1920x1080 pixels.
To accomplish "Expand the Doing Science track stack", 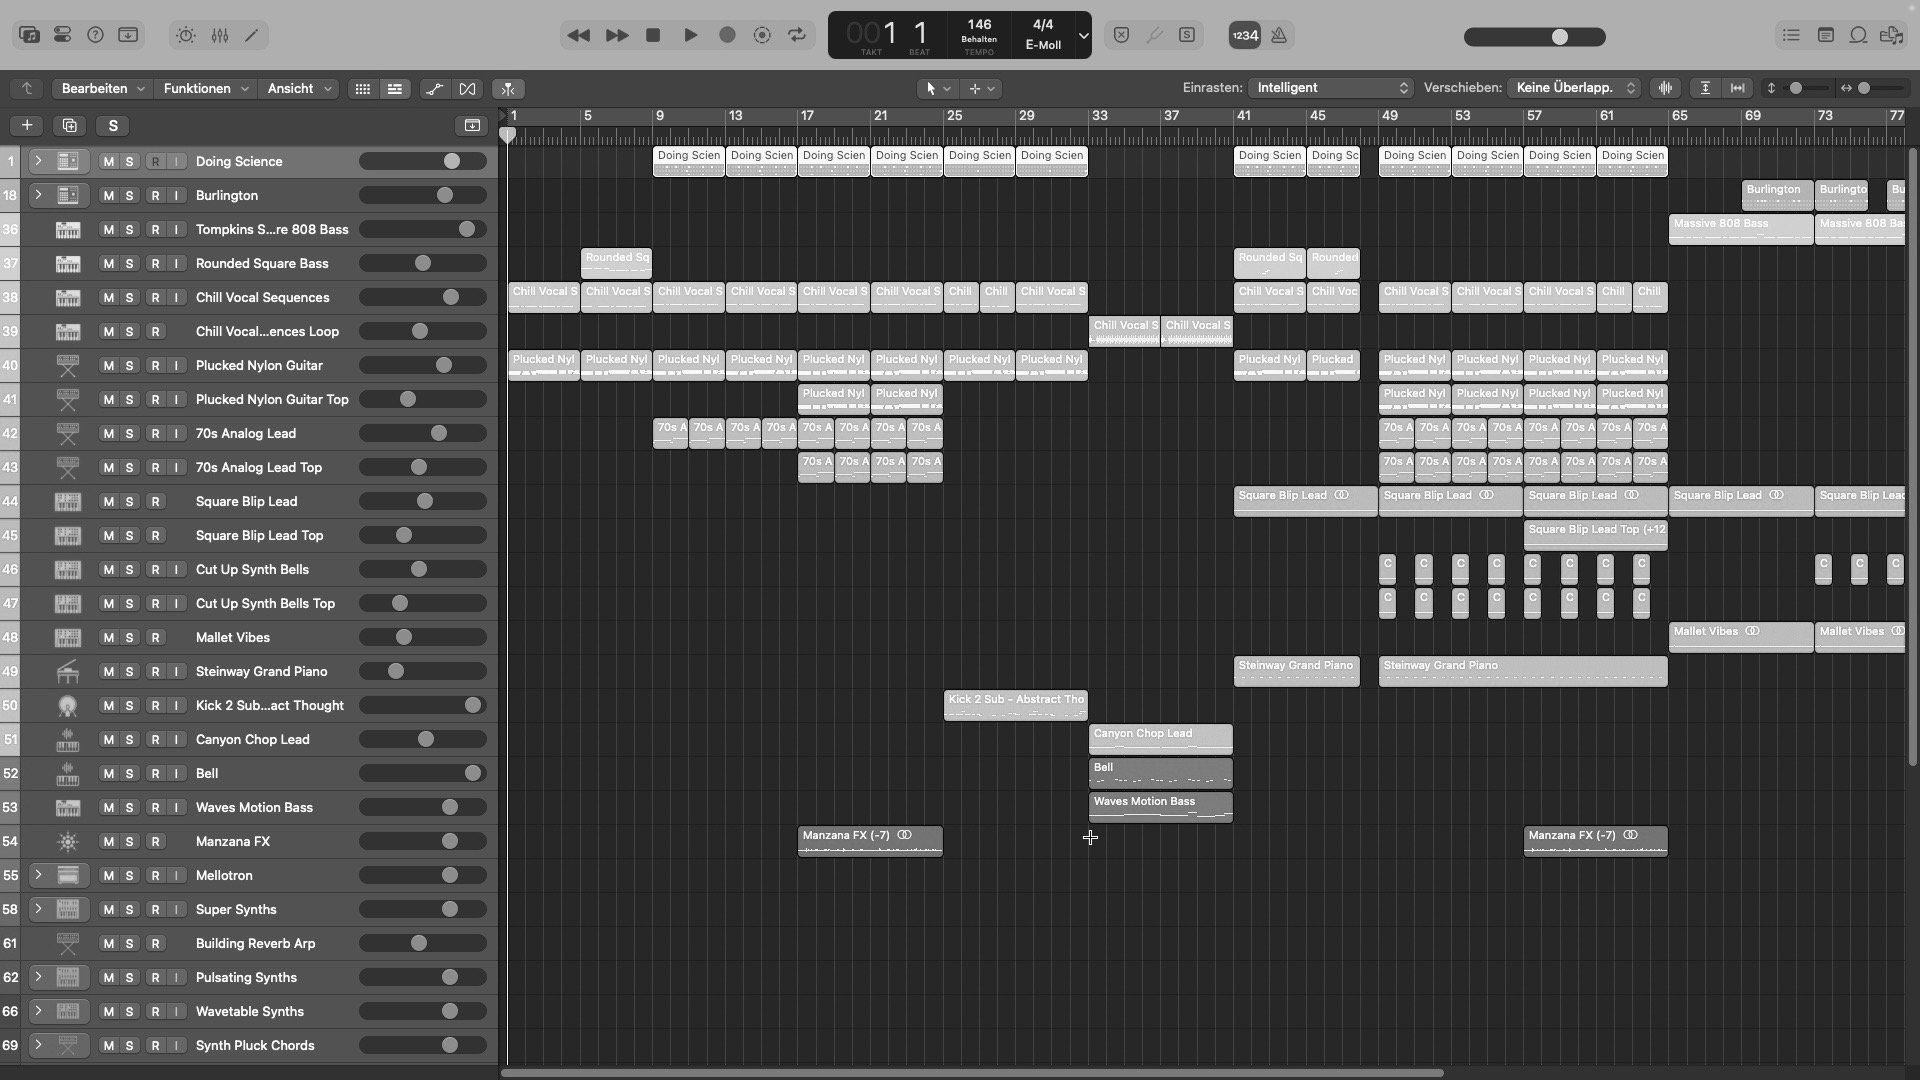I will (38, 162).
